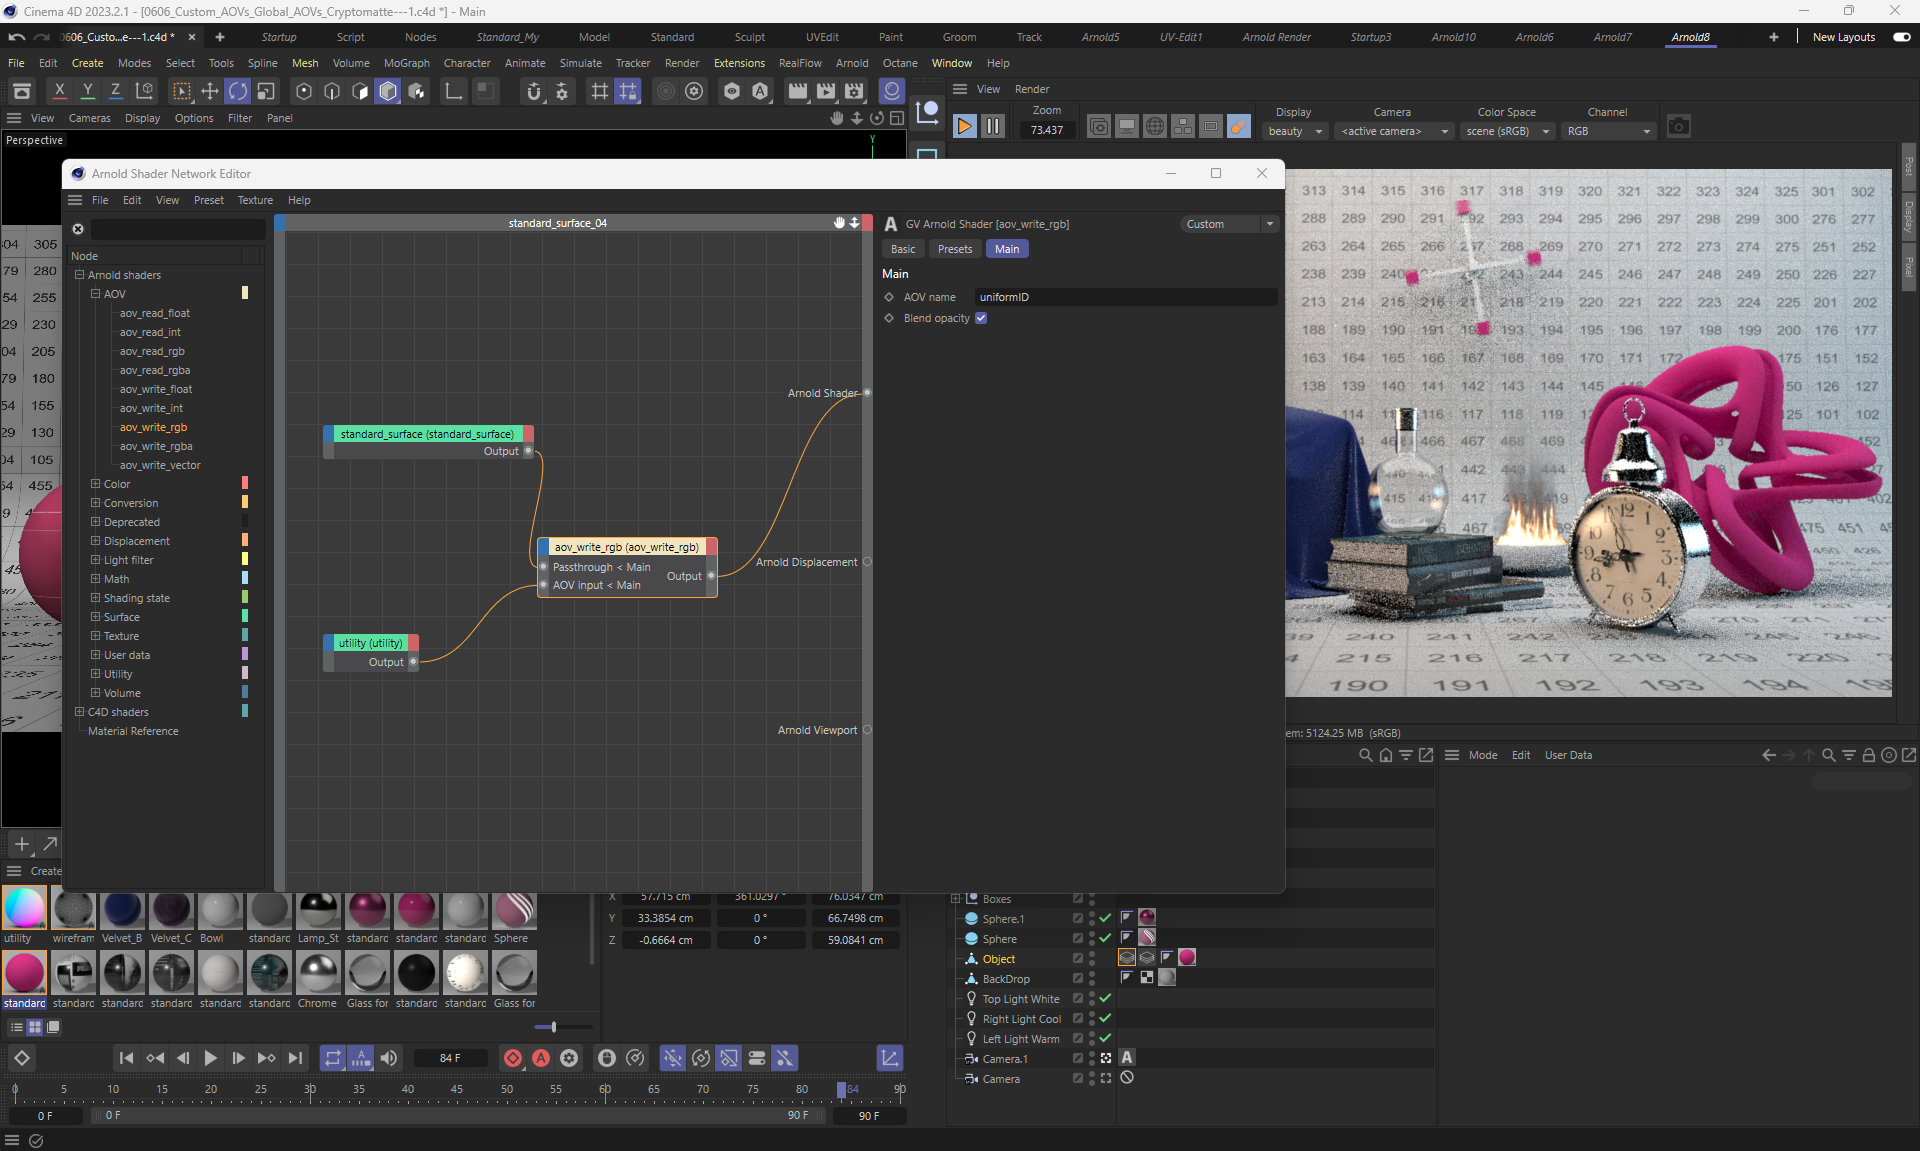Uncheck the Blend opacity checkbox

click(x=981, y=318)
